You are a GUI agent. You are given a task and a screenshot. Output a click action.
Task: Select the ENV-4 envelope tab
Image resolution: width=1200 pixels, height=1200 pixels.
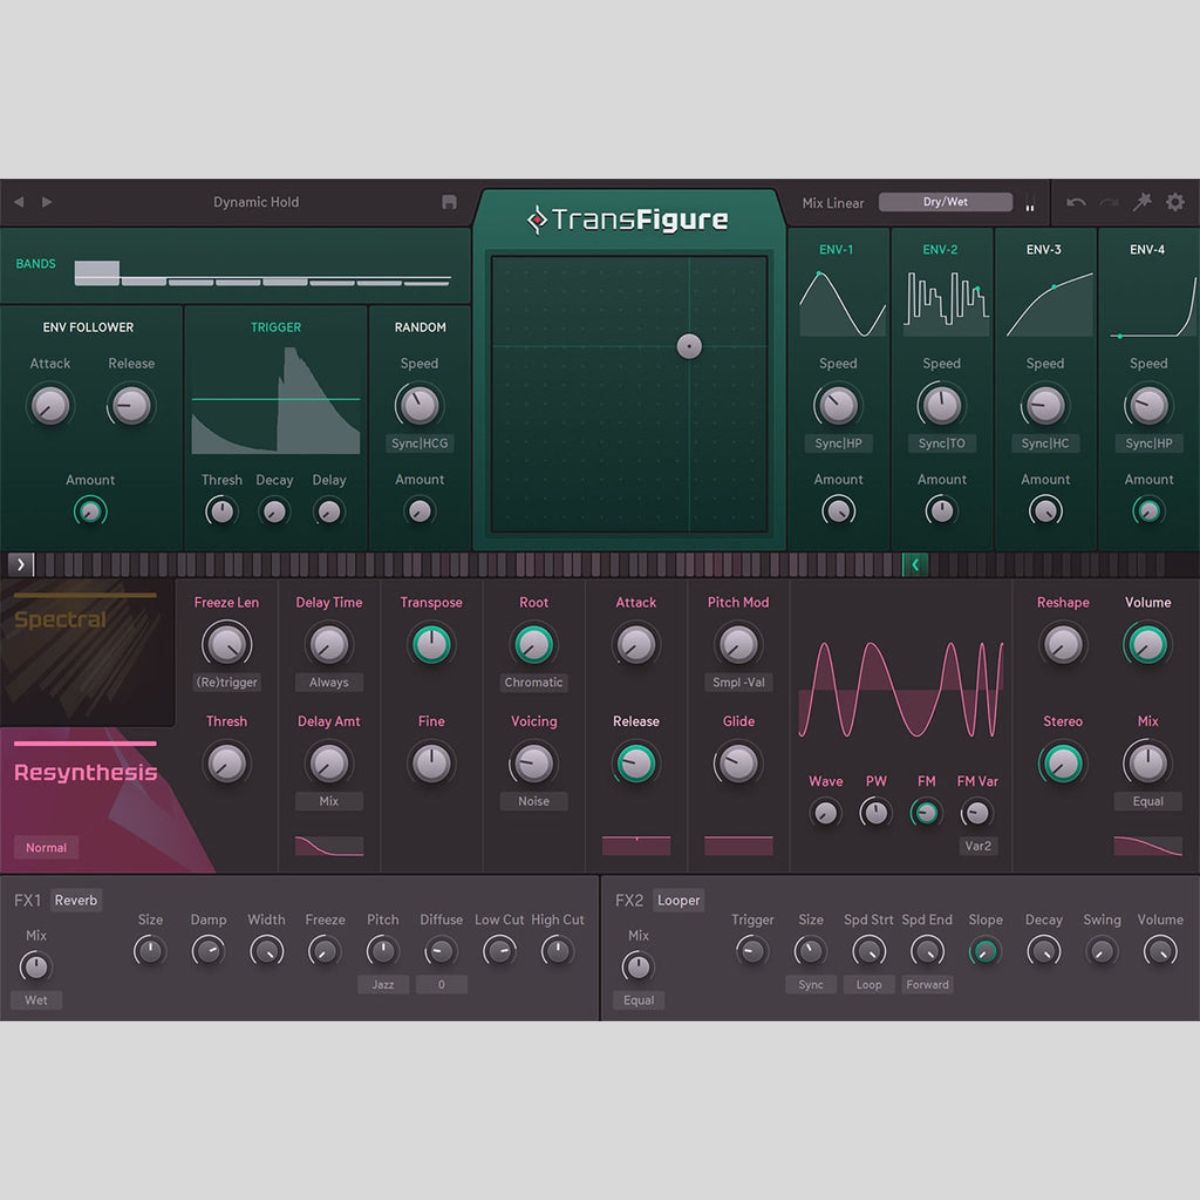(1147, 249)
